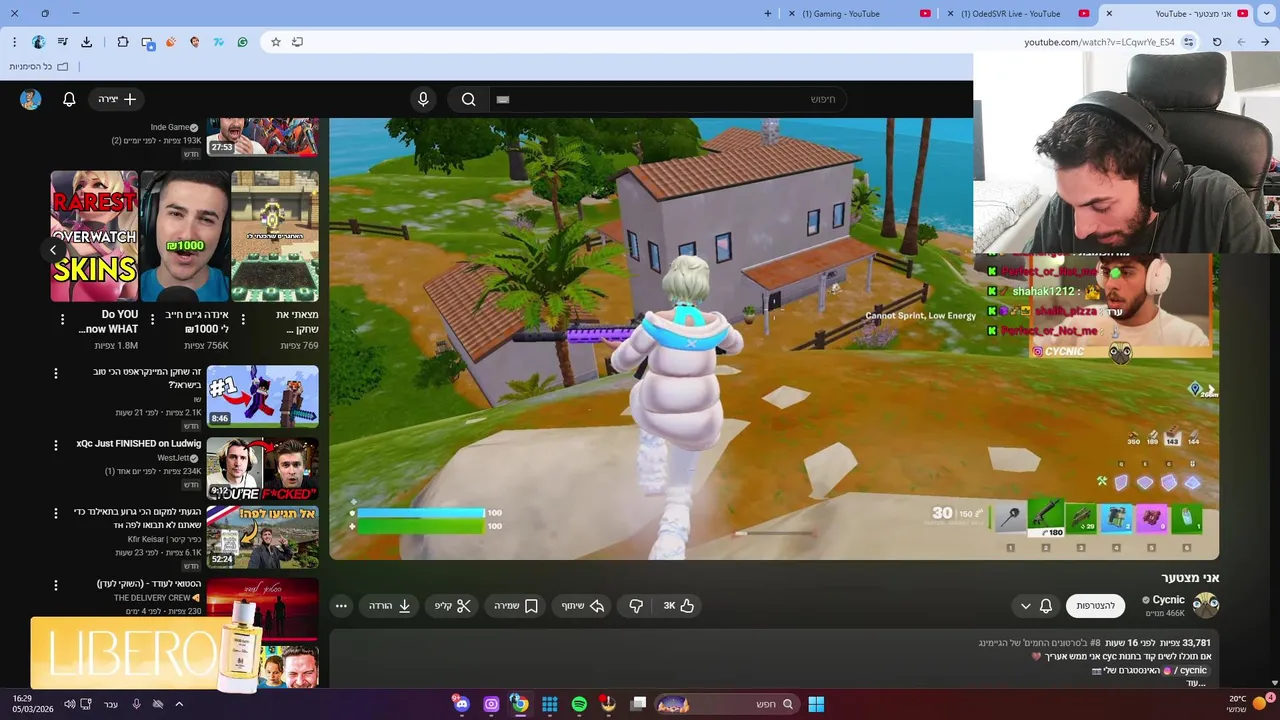Open #1 Minecraft video thumbnail 8:46

(x=263, y=396)
